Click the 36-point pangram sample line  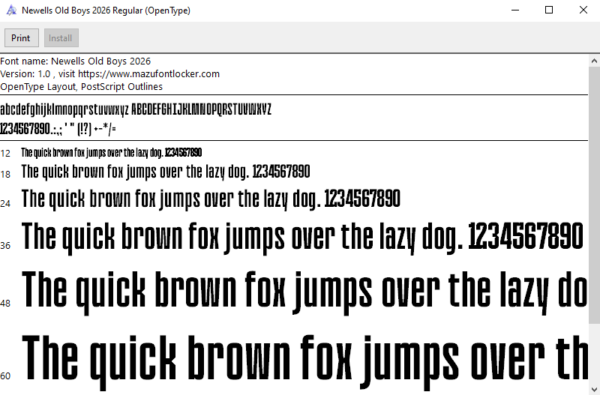click(x=302, y=238)
